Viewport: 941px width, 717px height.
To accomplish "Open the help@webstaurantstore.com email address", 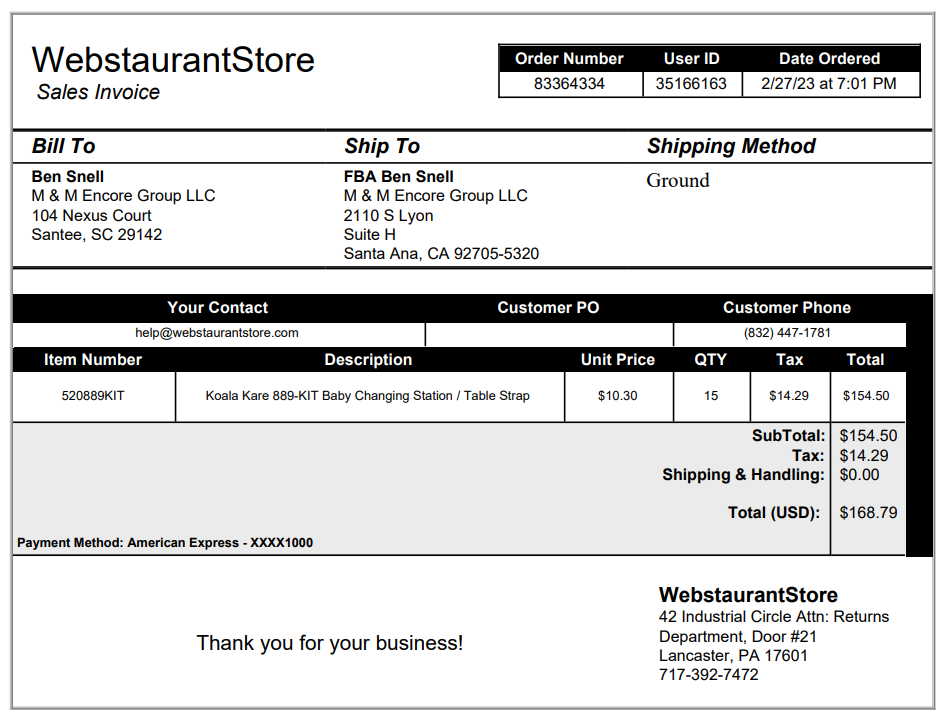I will pyautogui.click(x=217, y=333).
